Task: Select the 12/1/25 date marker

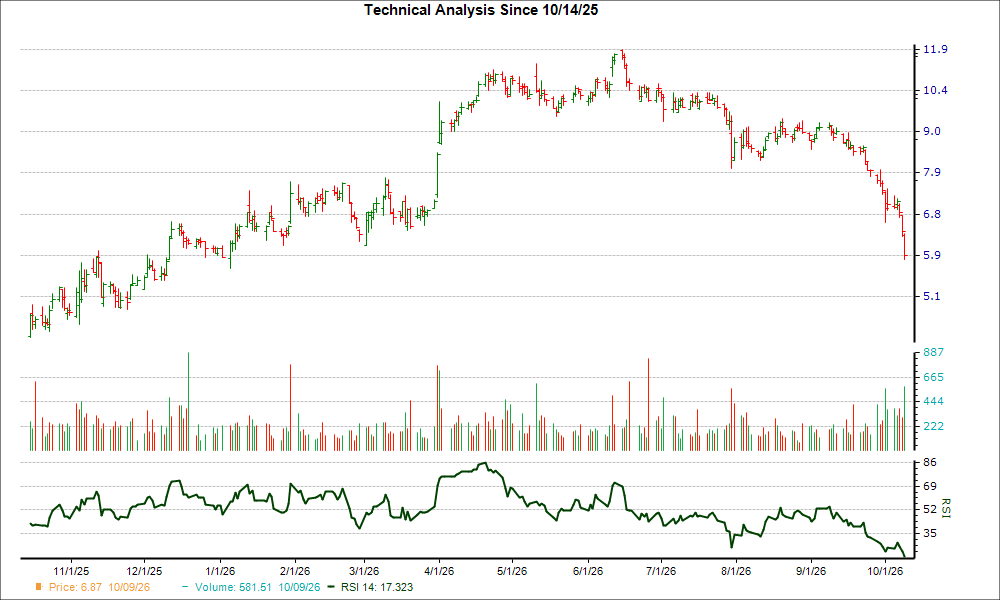Action: pyautogui.click(x=144, y=571)
